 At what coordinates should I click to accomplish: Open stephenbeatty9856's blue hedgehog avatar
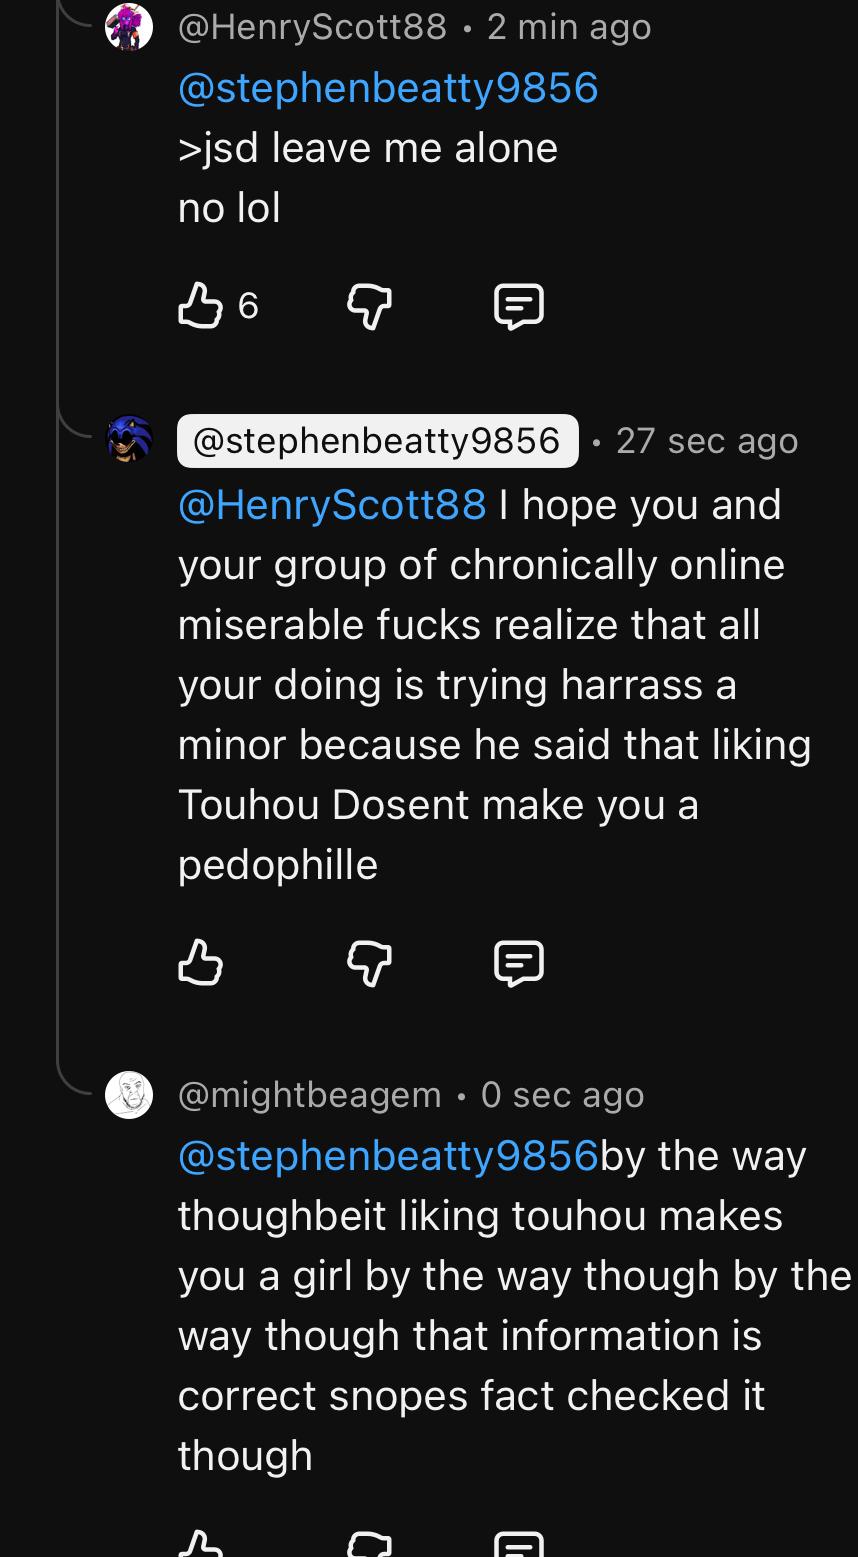tap(129, 439)
